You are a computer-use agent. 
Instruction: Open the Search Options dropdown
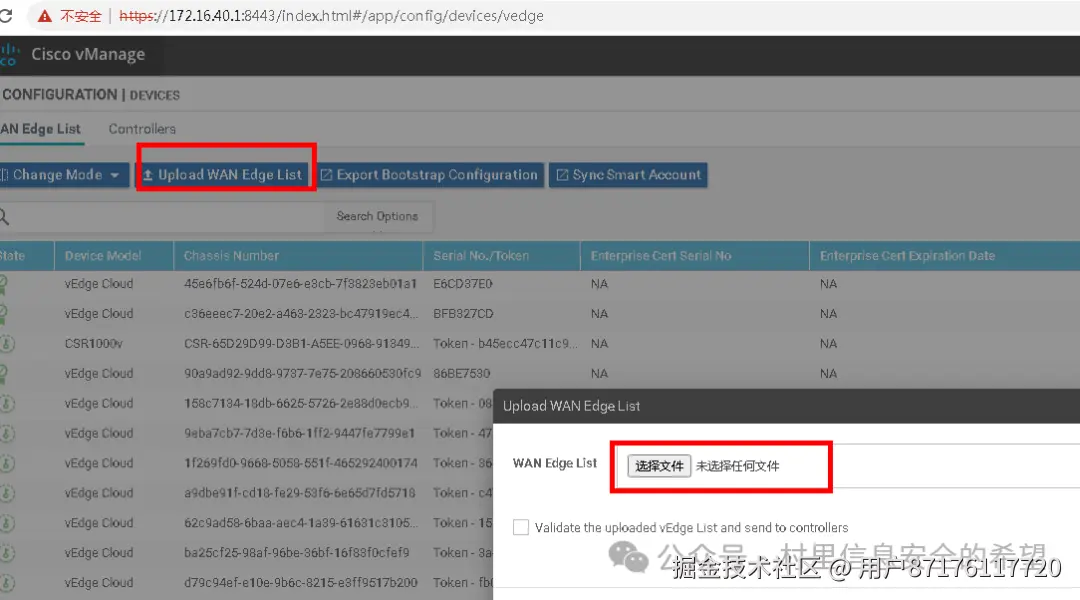pos(377,216)
